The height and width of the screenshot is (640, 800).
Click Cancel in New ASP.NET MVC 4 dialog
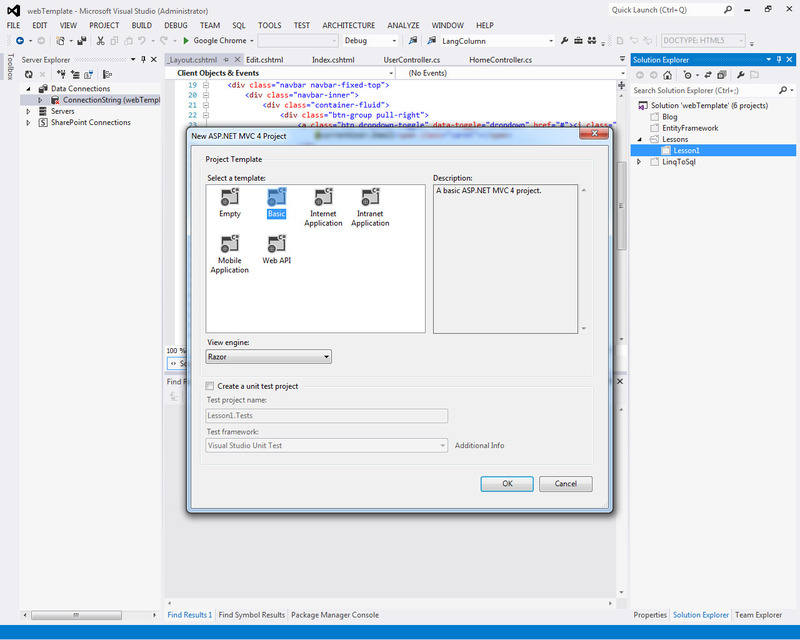pos(566,484)
